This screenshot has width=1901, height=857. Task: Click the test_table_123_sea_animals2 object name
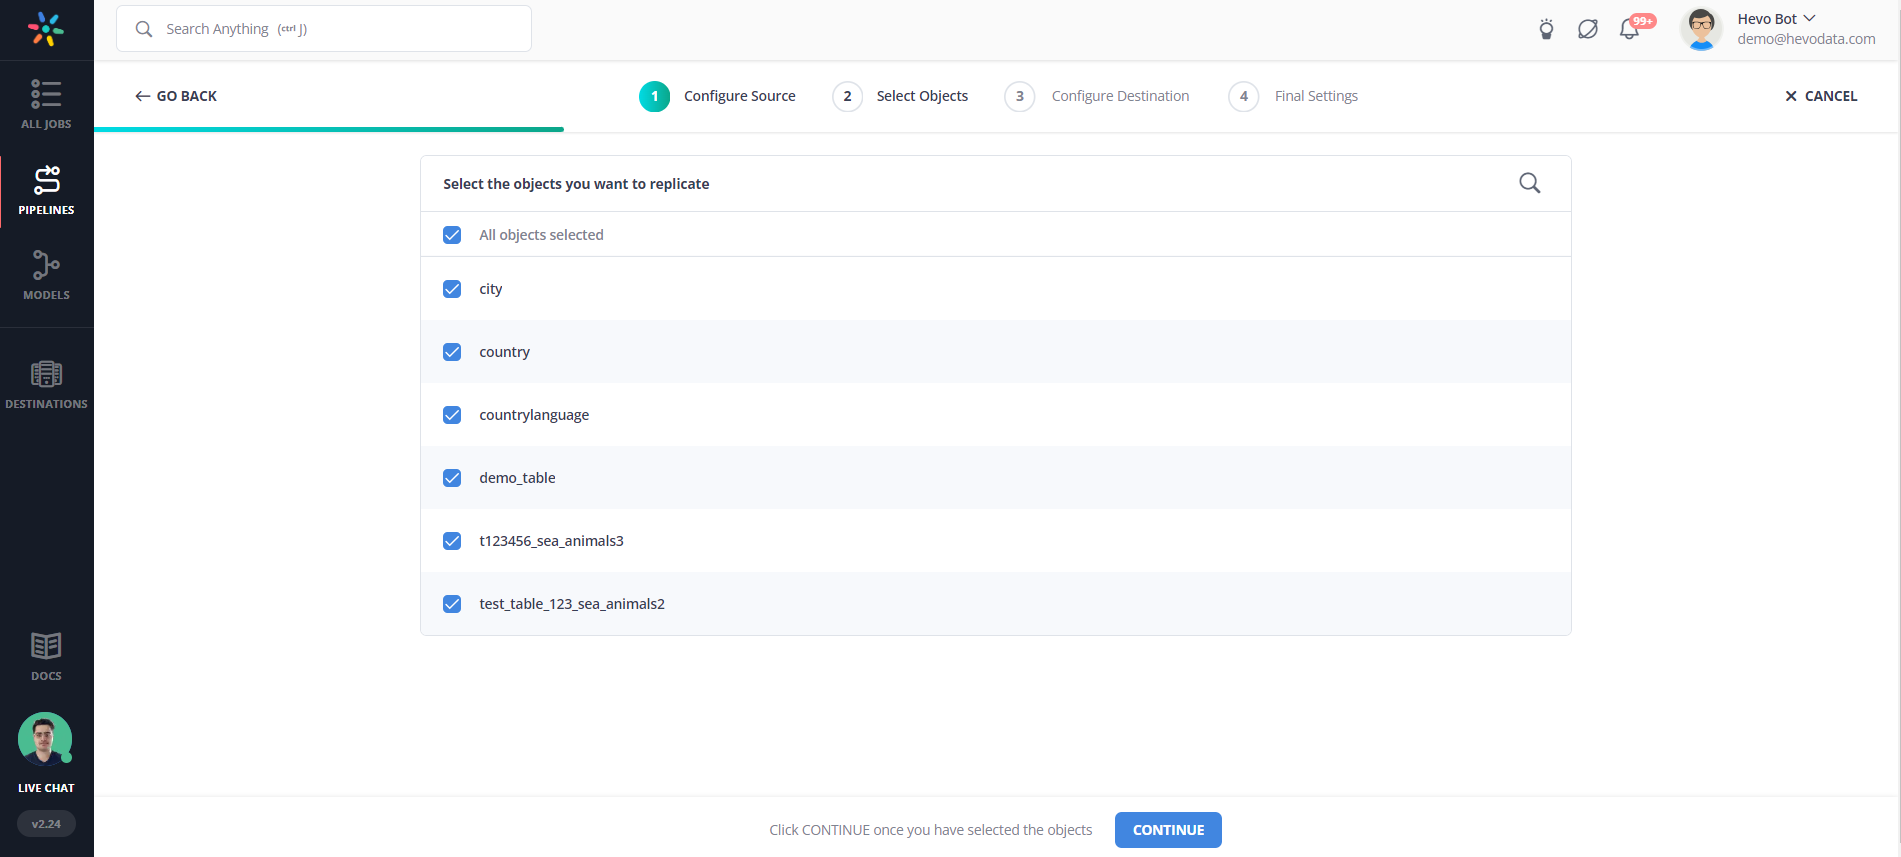pyautogui.click(x=572, y=604)
